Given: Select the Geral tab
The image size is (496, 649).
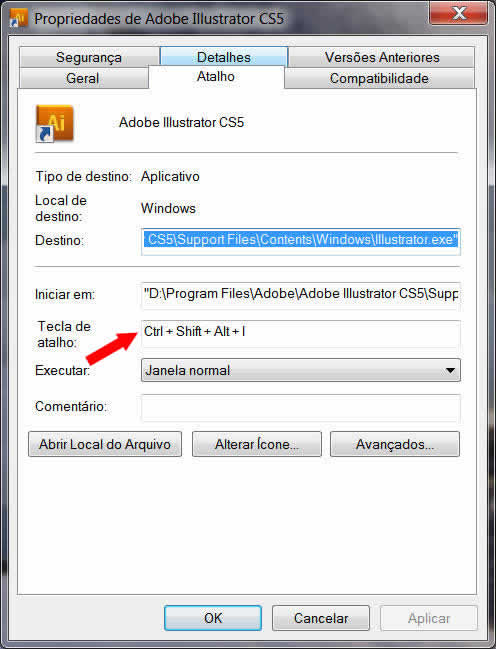Looking at the screenshot, I should [x=83, y=78].
